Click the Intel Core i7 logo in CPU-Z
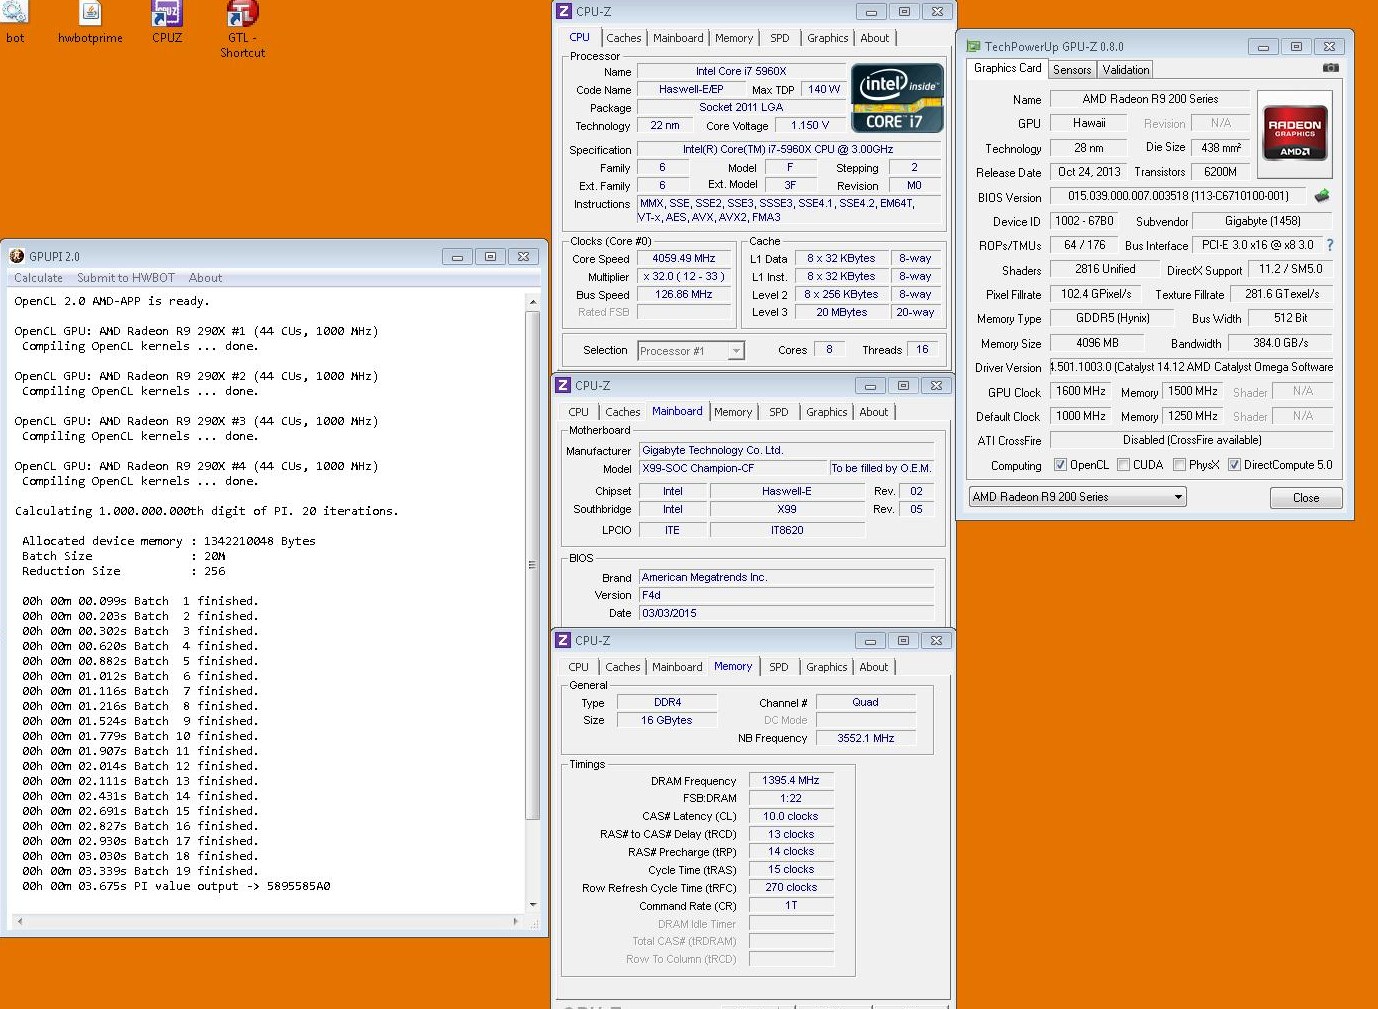 coord(897,98)
